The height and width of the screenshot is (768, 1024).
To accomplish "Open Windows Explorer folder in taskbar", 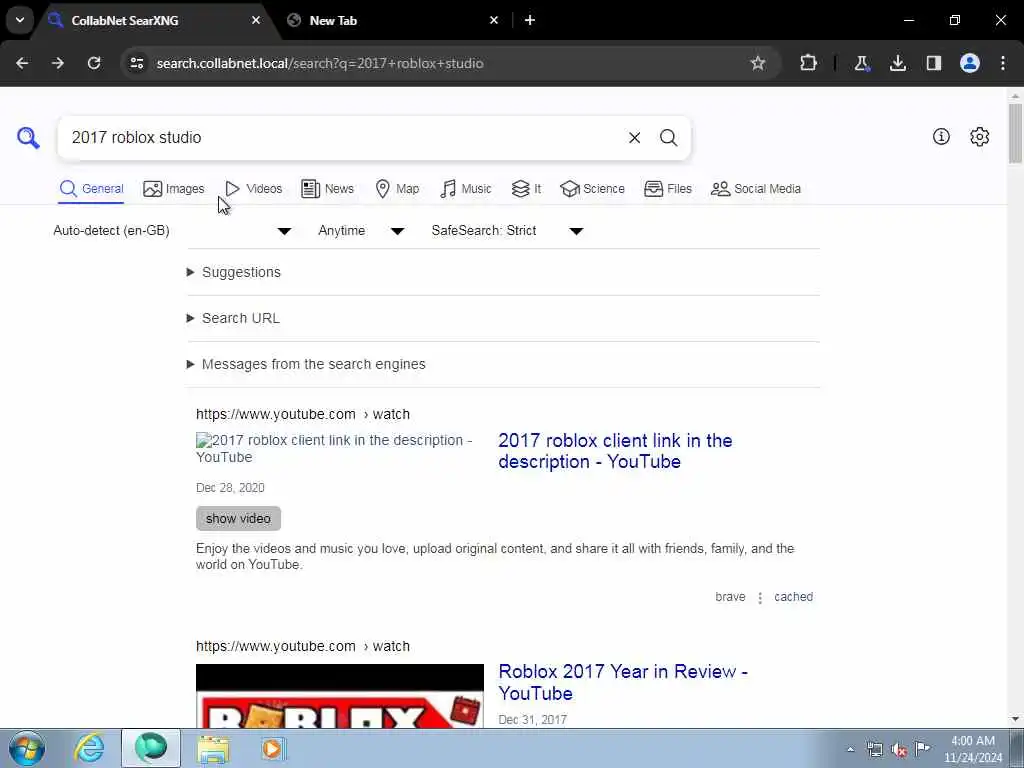I will 213,749.
